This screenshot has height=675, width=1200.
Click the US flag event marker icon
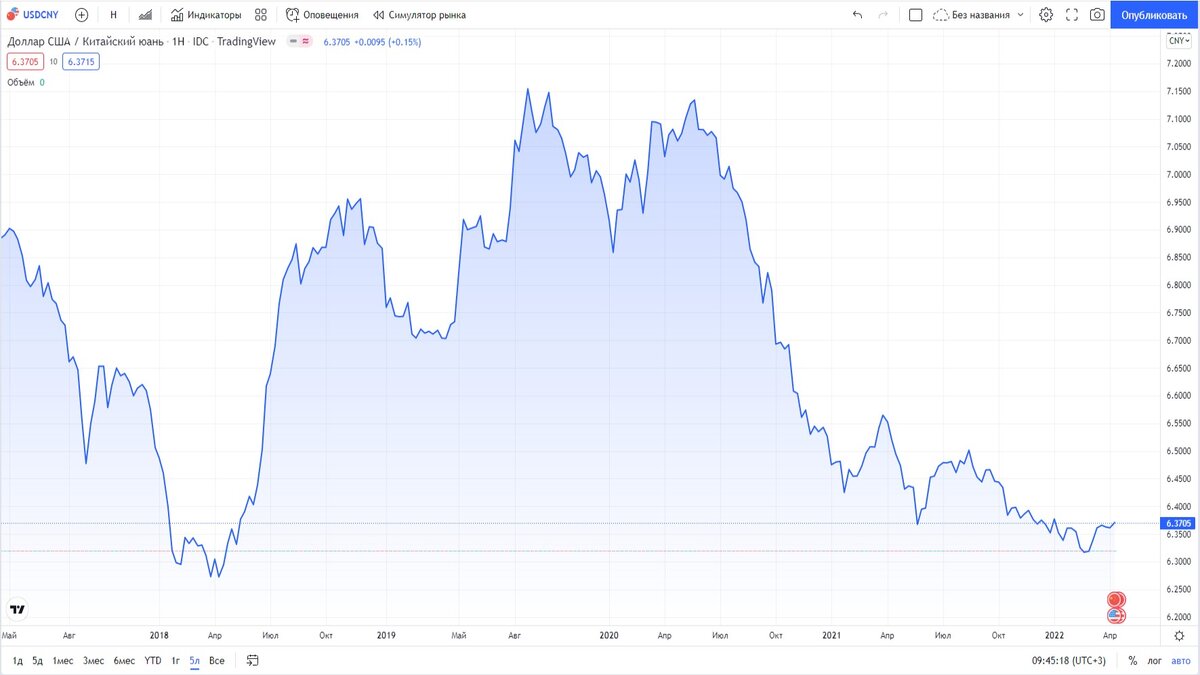tap(1117, 615)
